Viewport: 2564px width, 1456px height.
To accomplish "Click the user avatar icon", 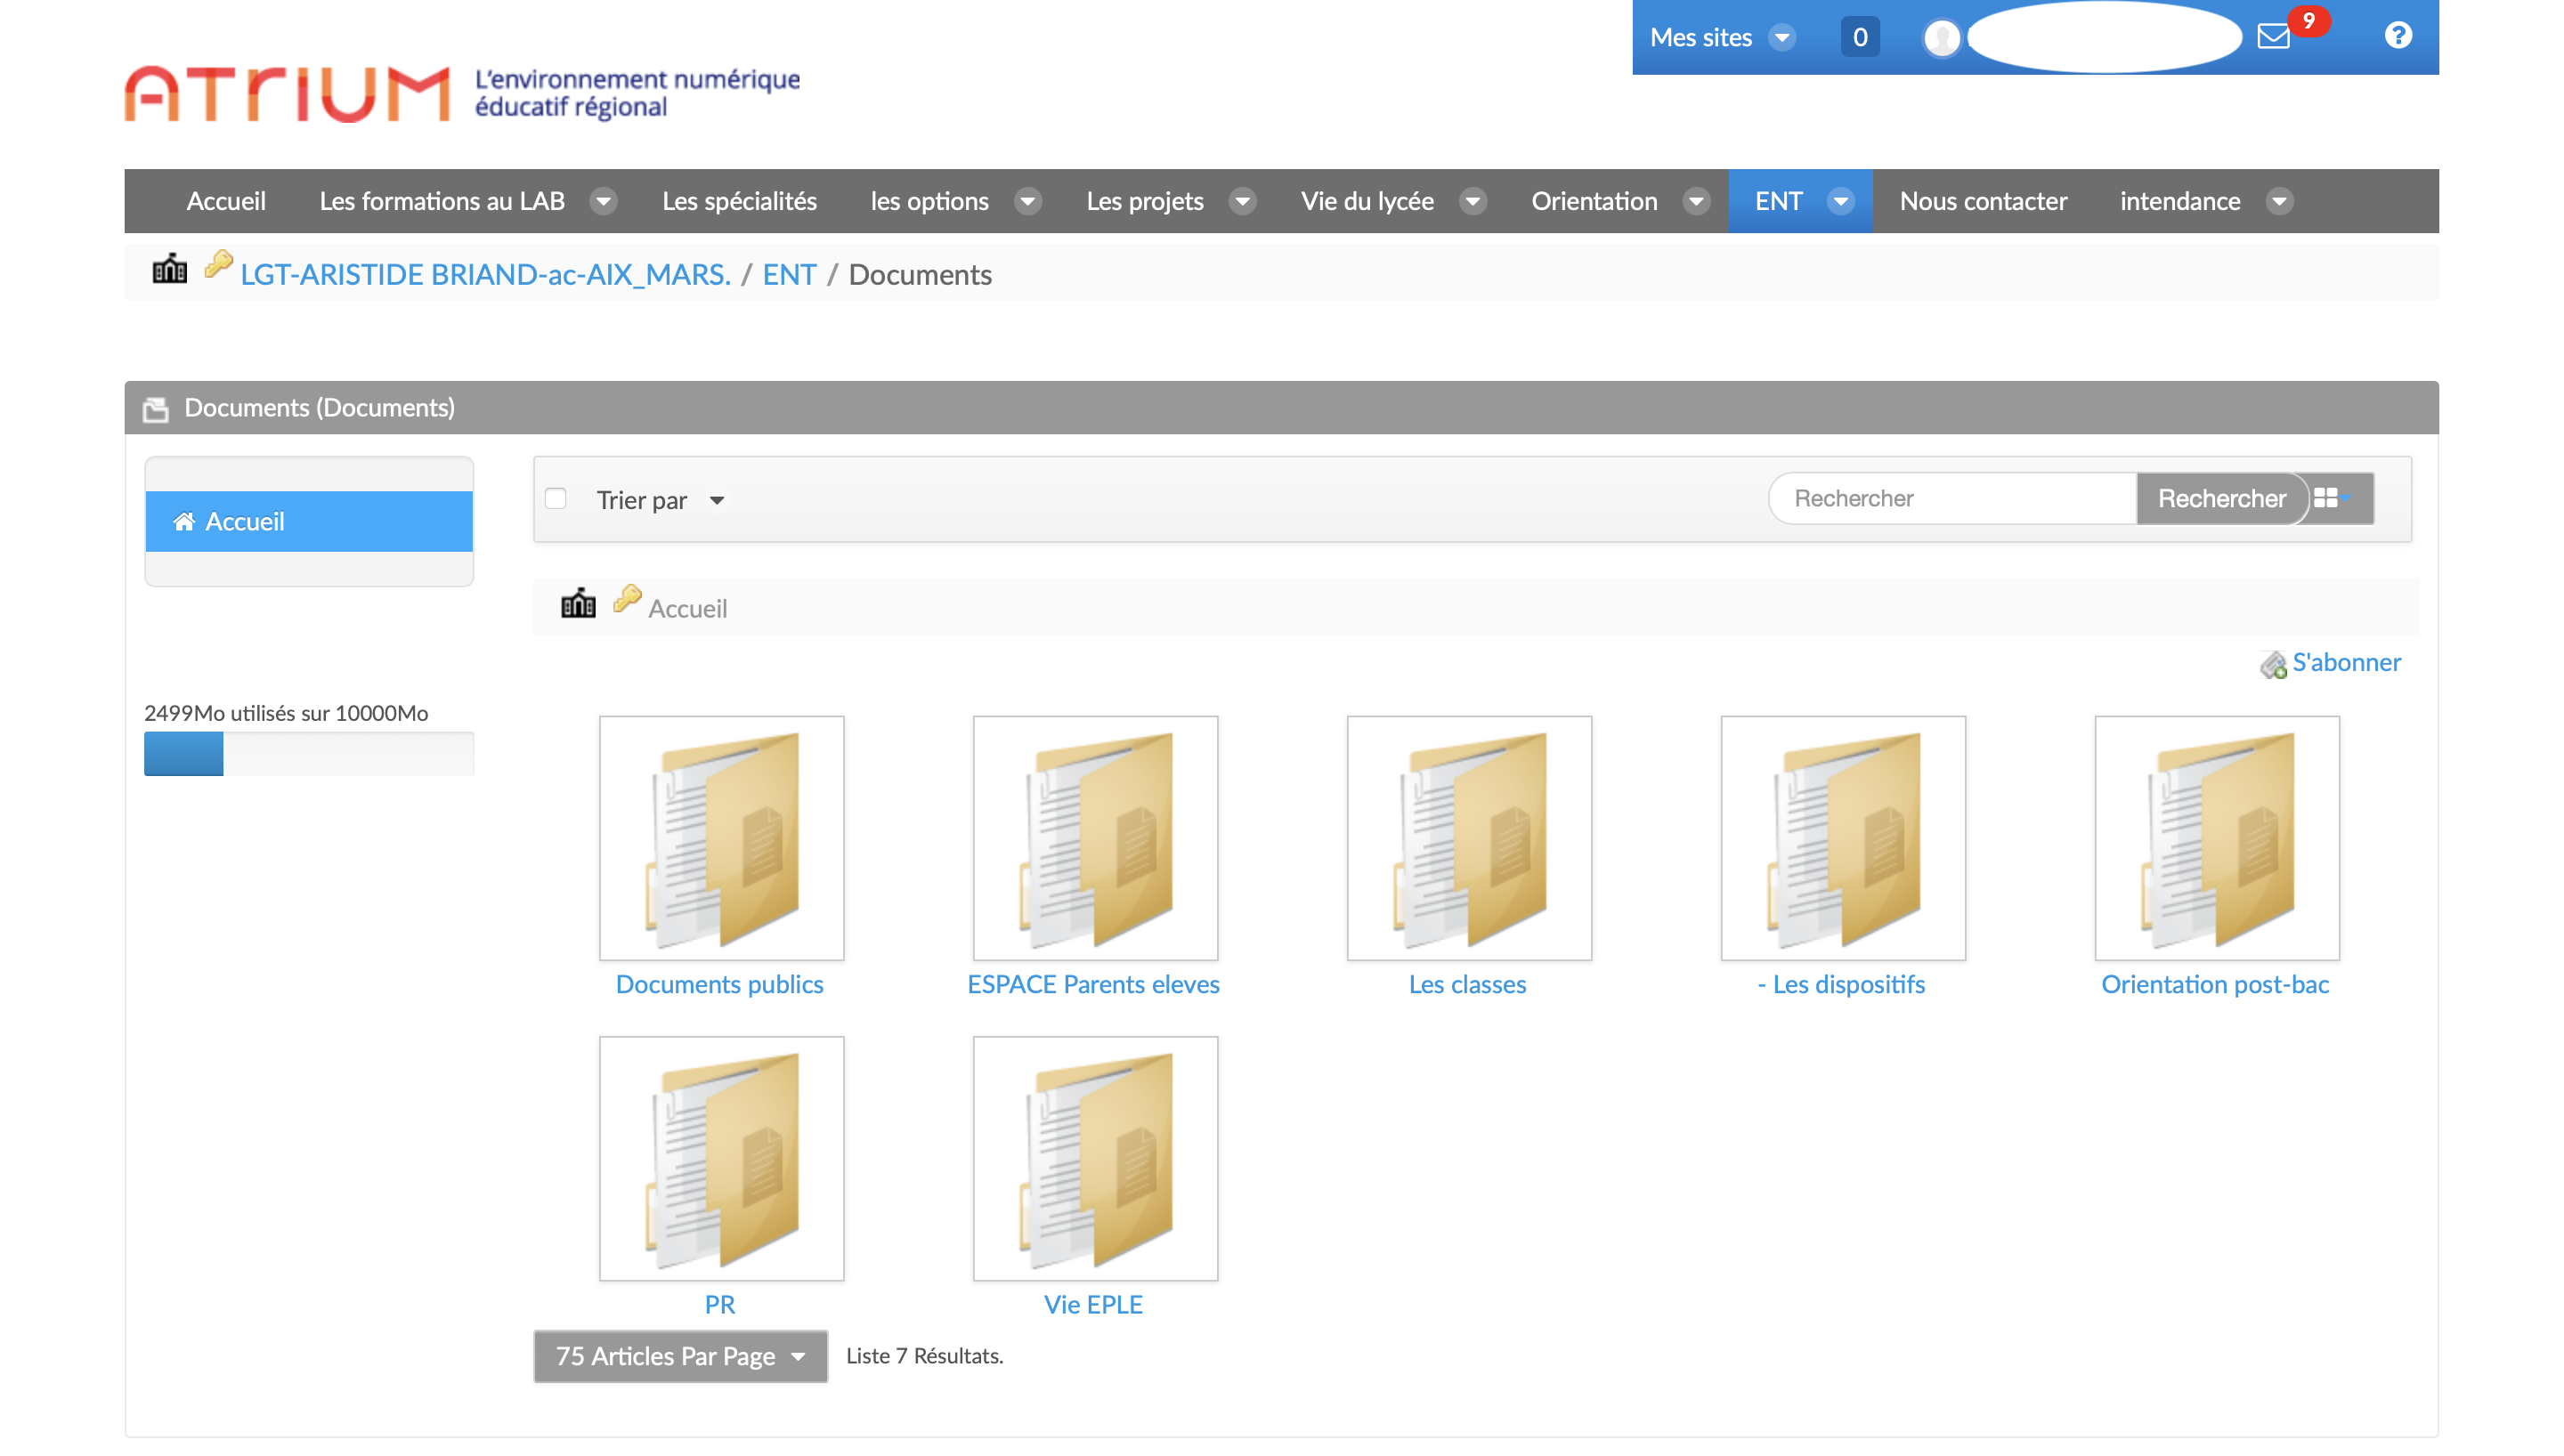I will click(1942, 38).
